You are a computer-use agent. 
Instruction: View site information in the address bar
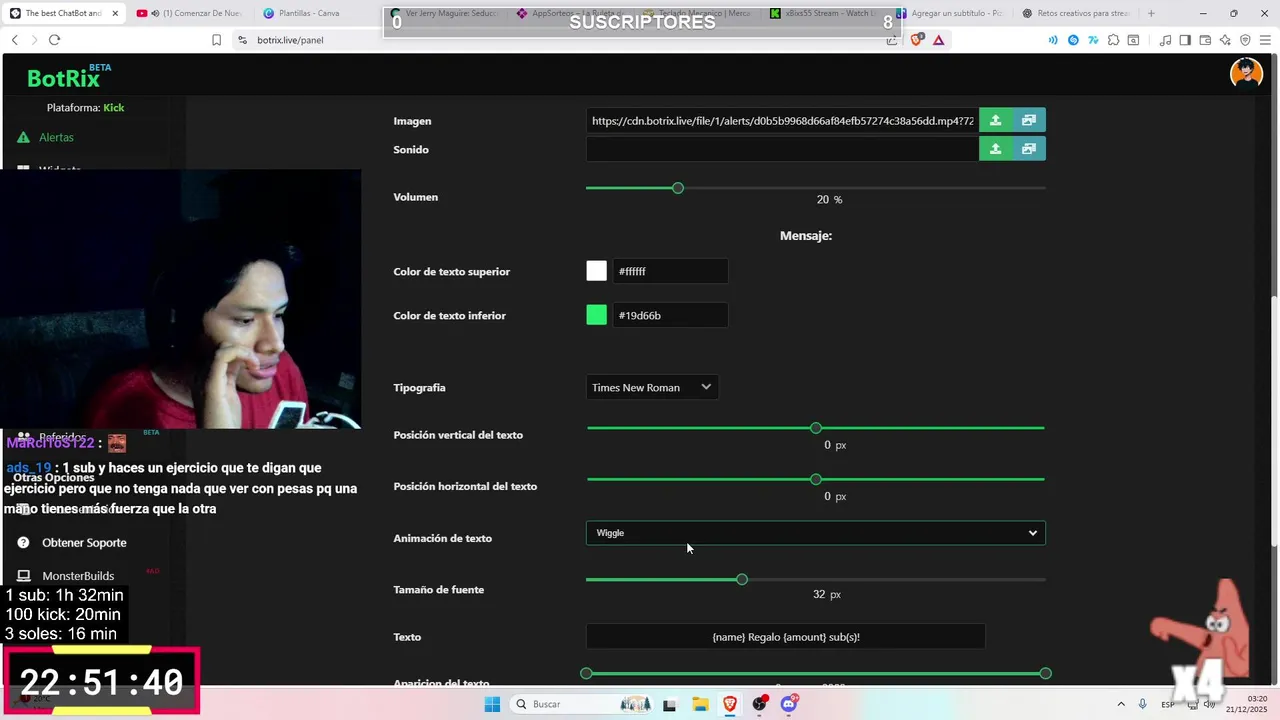pyautogui.click(x=241, y=40)
